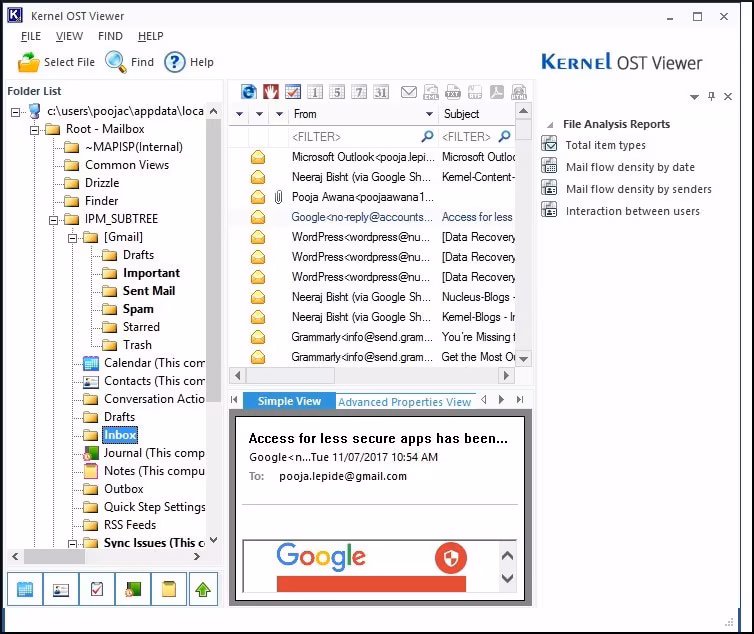This screenshot has width=754, height=634.
Task: Collapse the IPM_SUBTREE node
Action: pyautogui.click(x=54, y=220)
